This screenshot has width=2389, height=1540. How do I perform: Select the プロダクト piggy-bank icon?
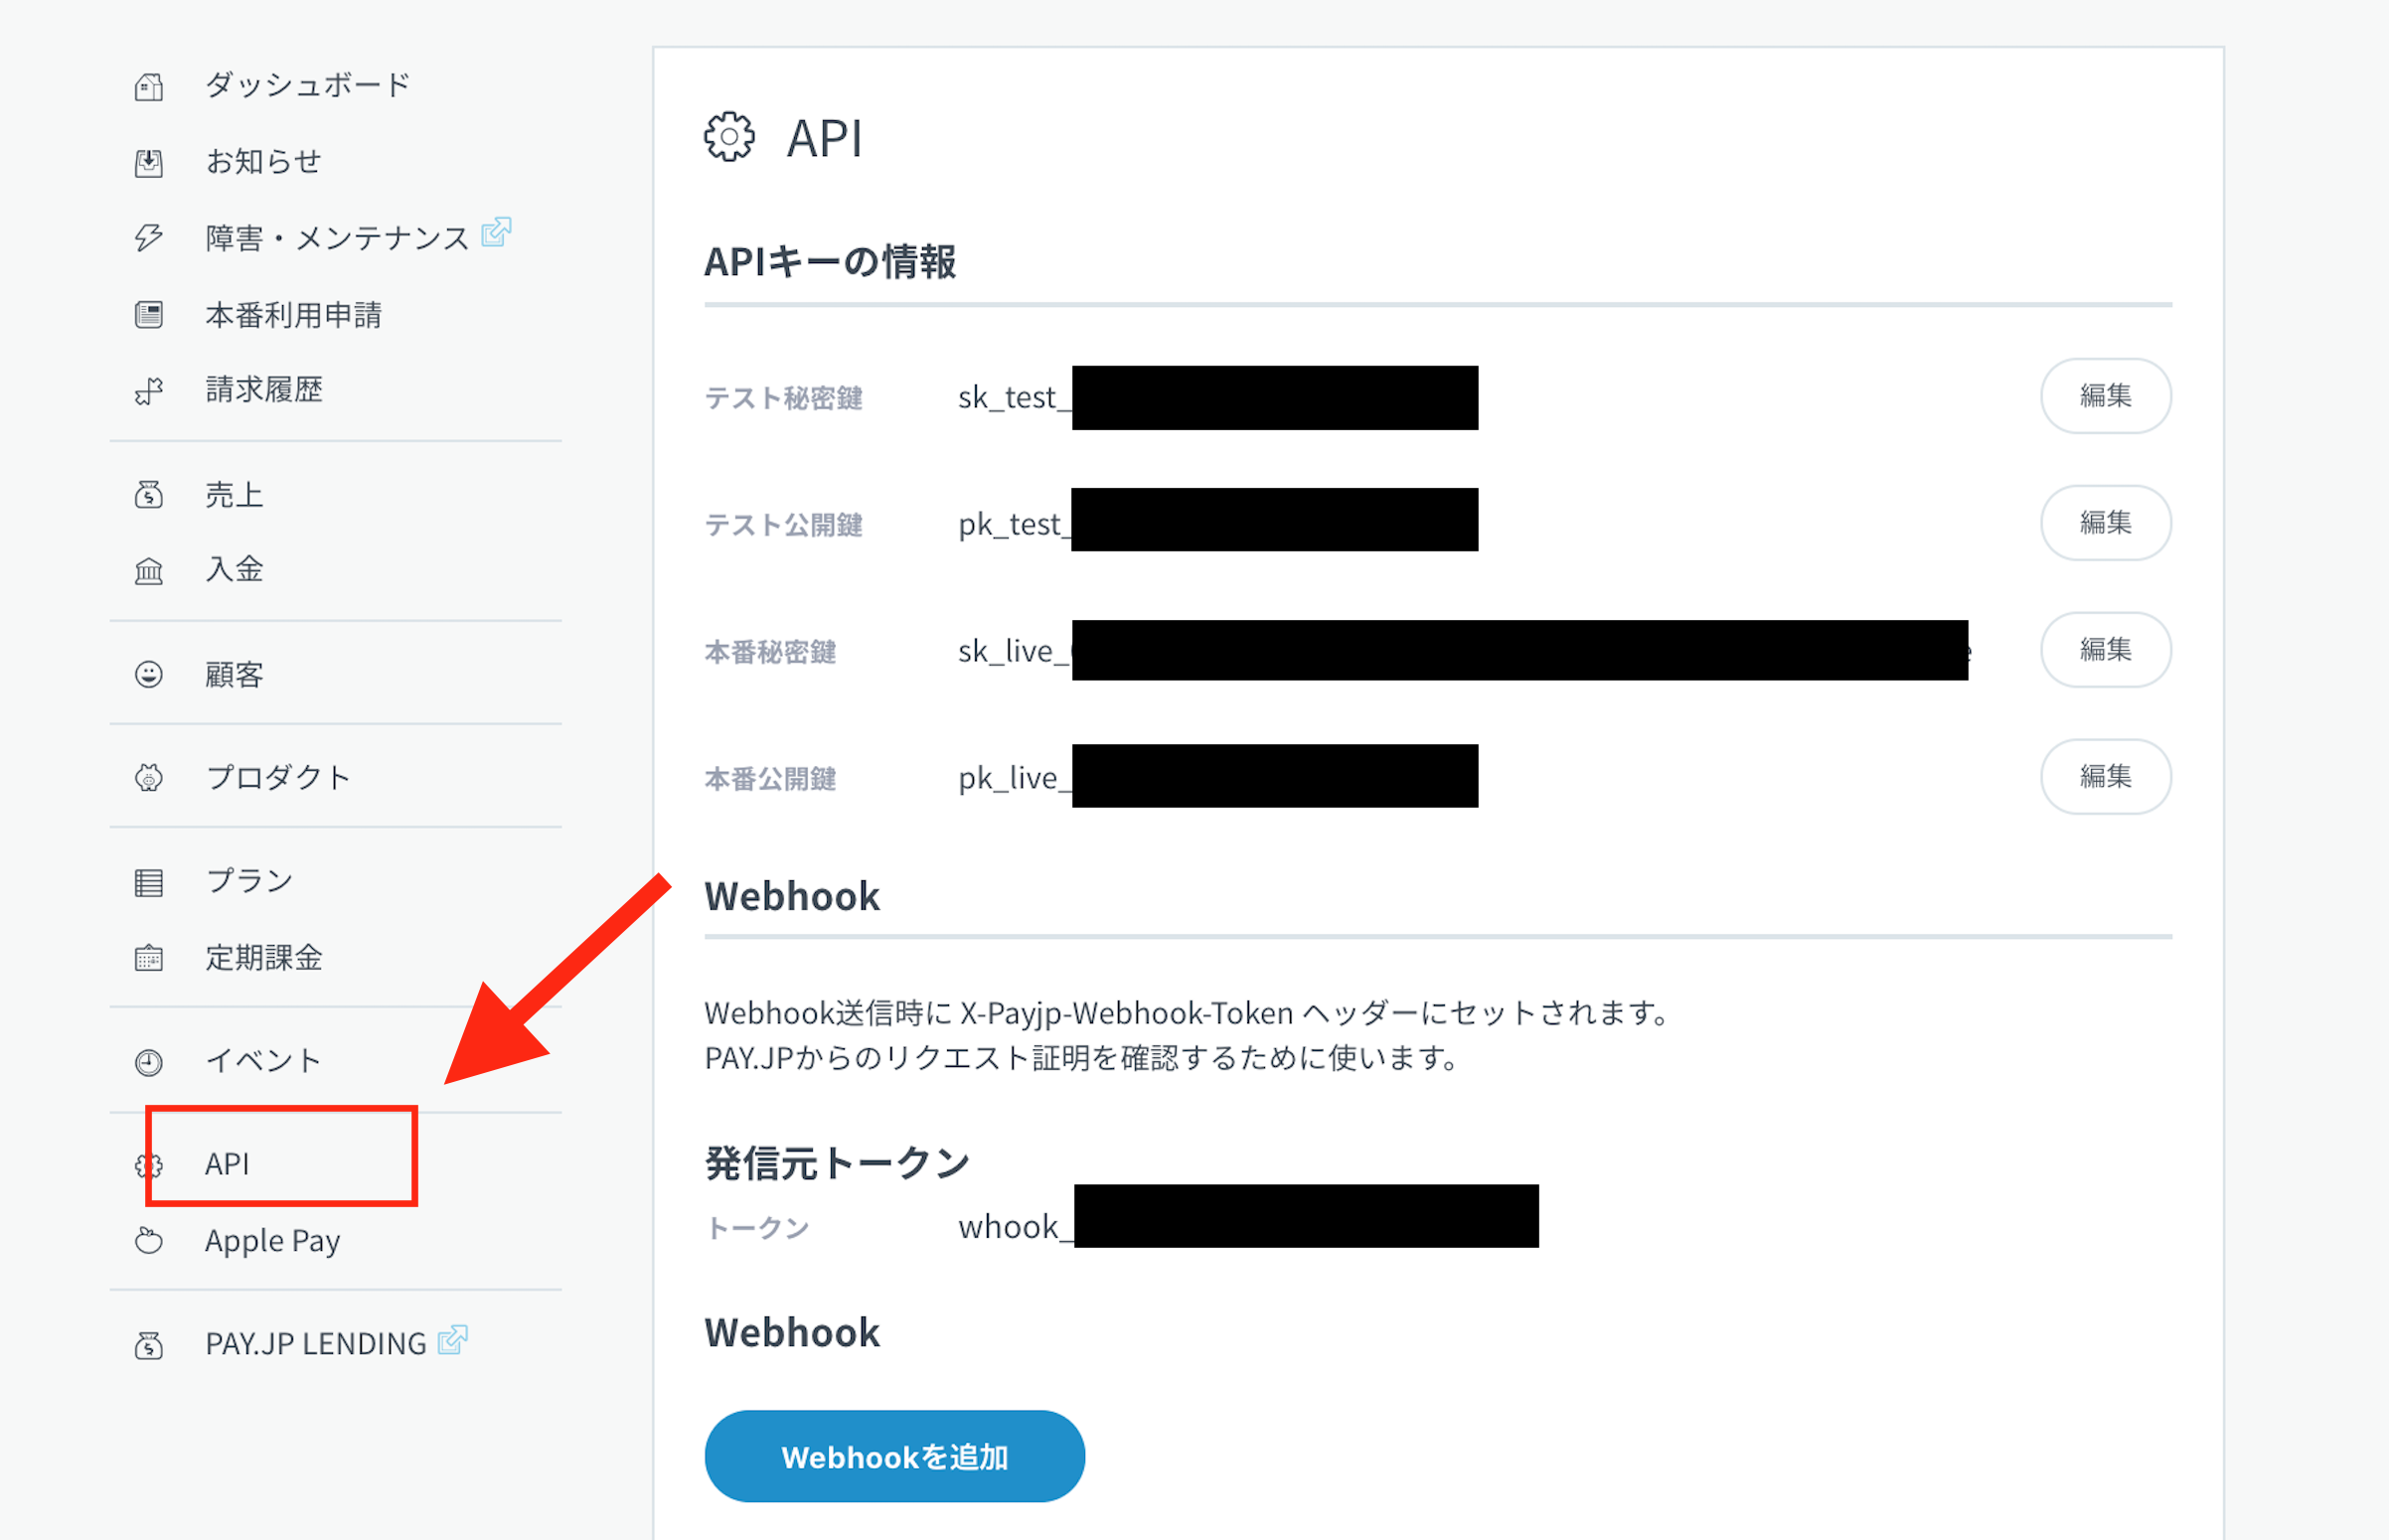click(148, 777)
